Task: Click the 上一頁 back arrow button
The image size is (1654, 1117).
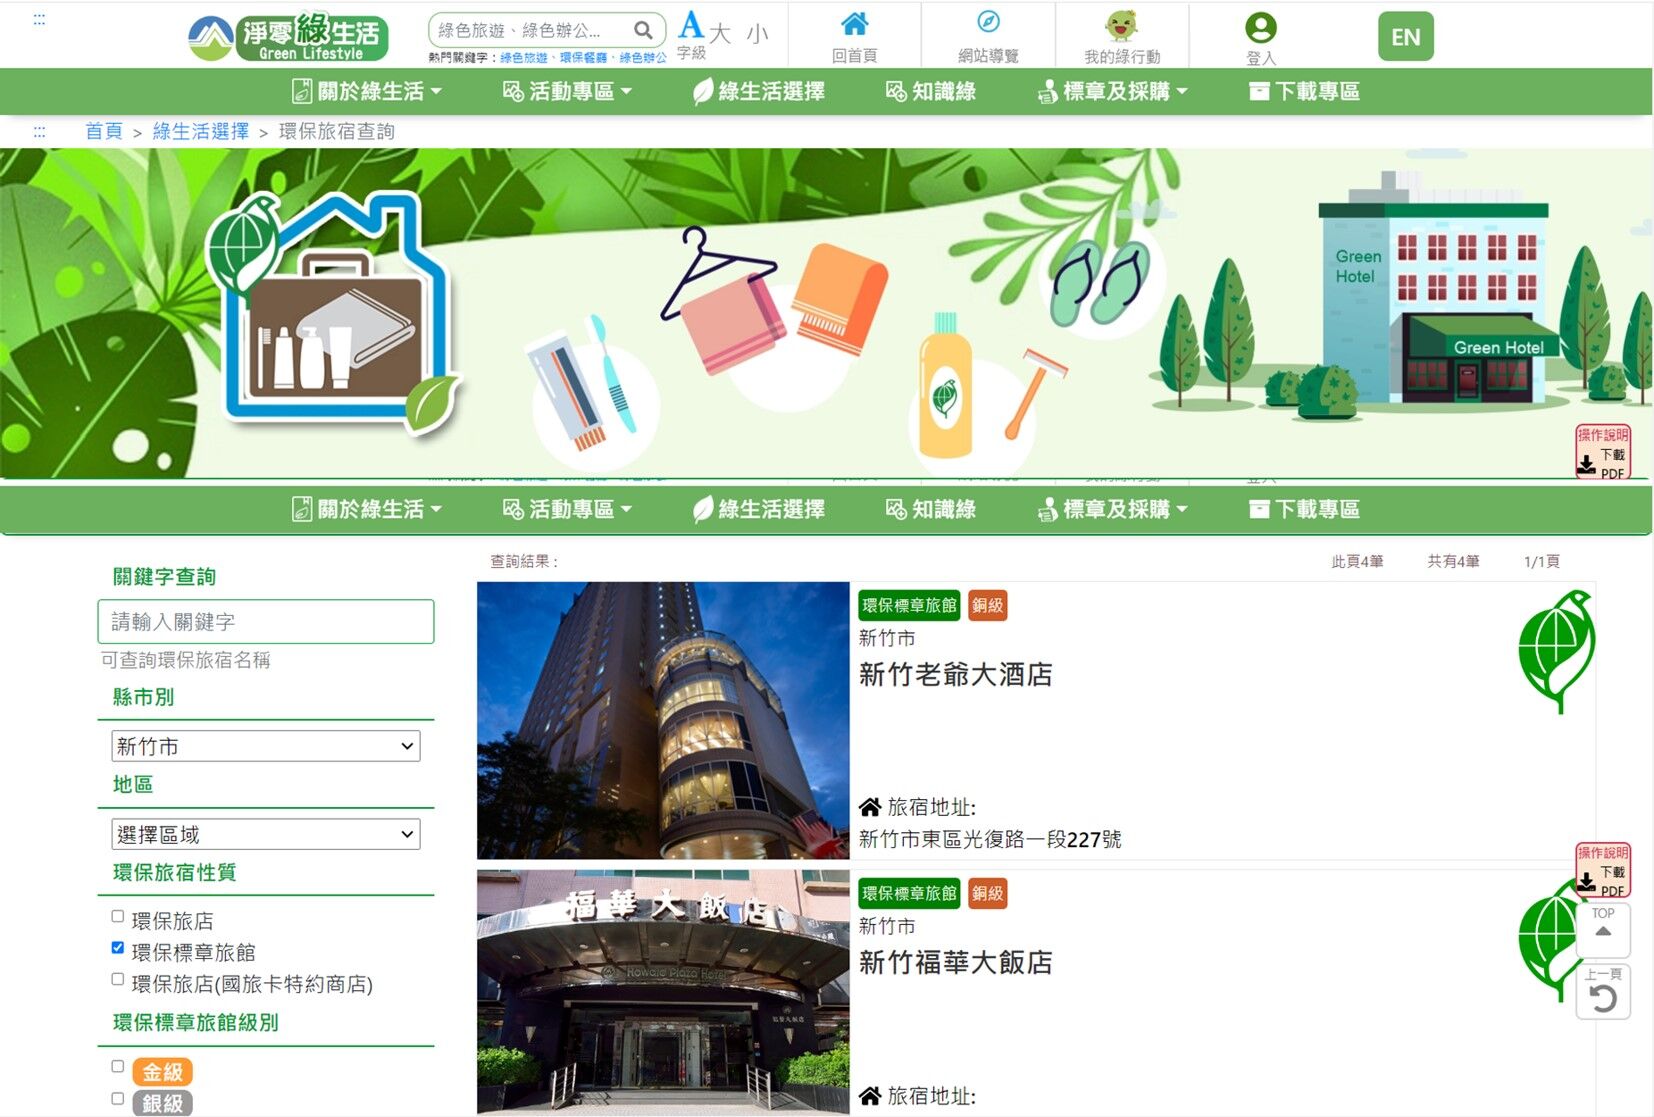Action: coord(1603,992)
